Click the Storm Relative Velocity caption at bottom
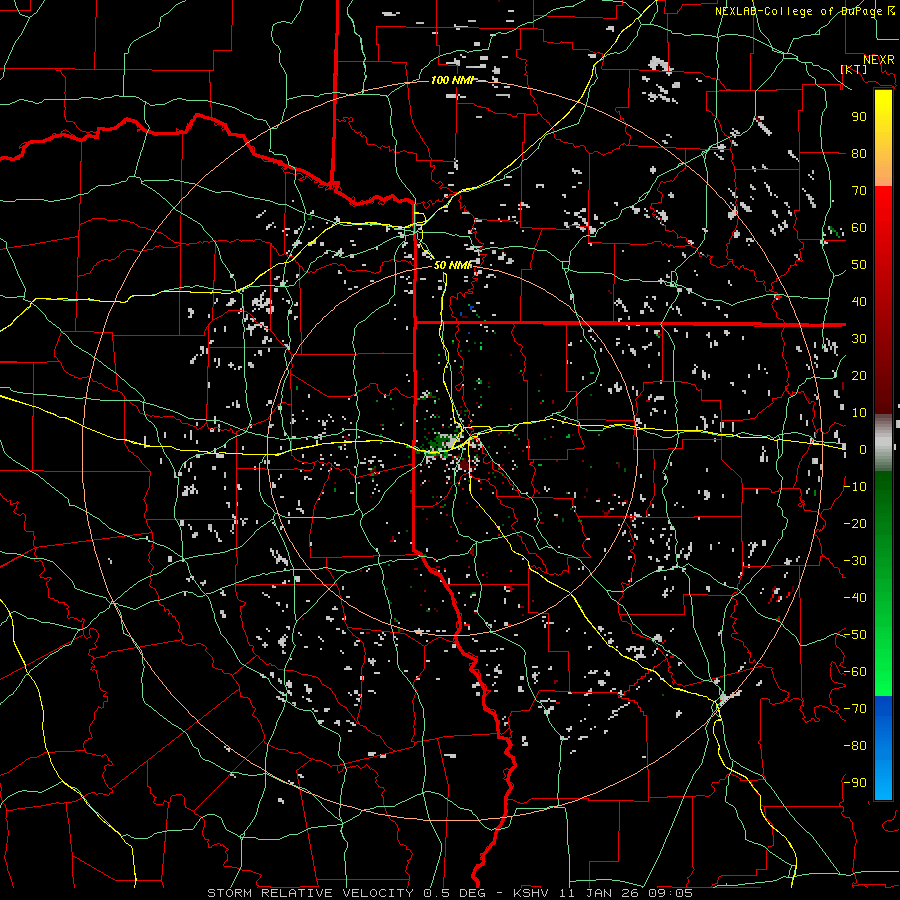 tap(450, 893)
